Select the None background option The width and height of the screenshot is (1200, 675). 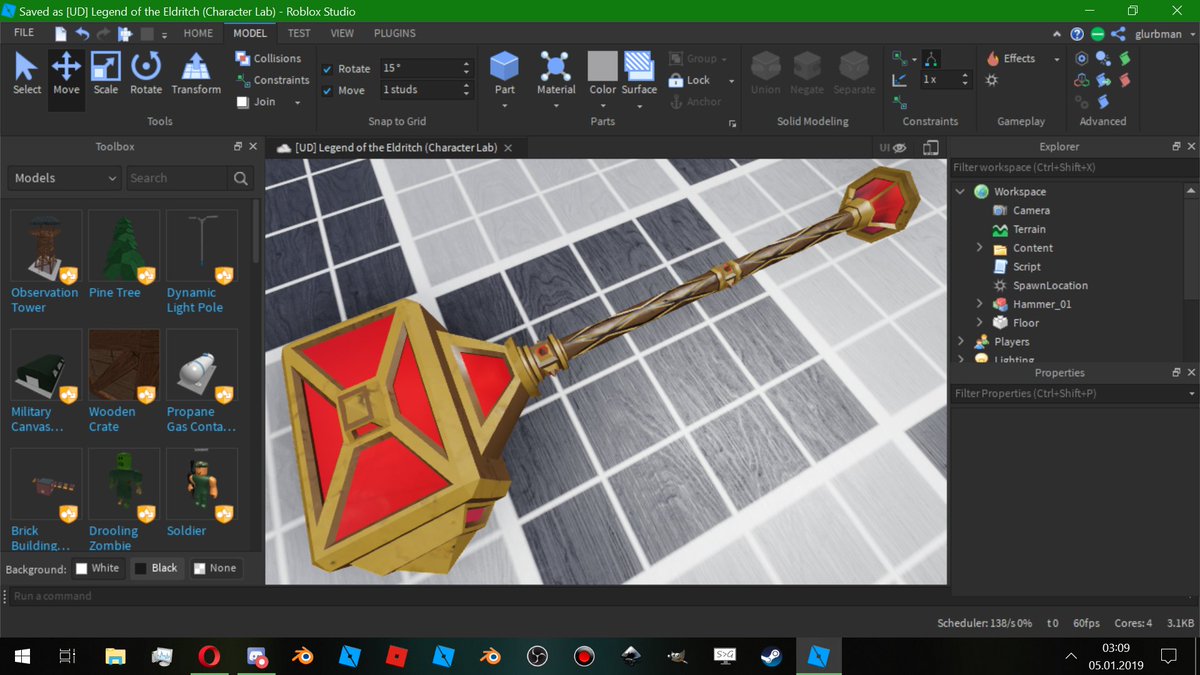click(215, 568)
